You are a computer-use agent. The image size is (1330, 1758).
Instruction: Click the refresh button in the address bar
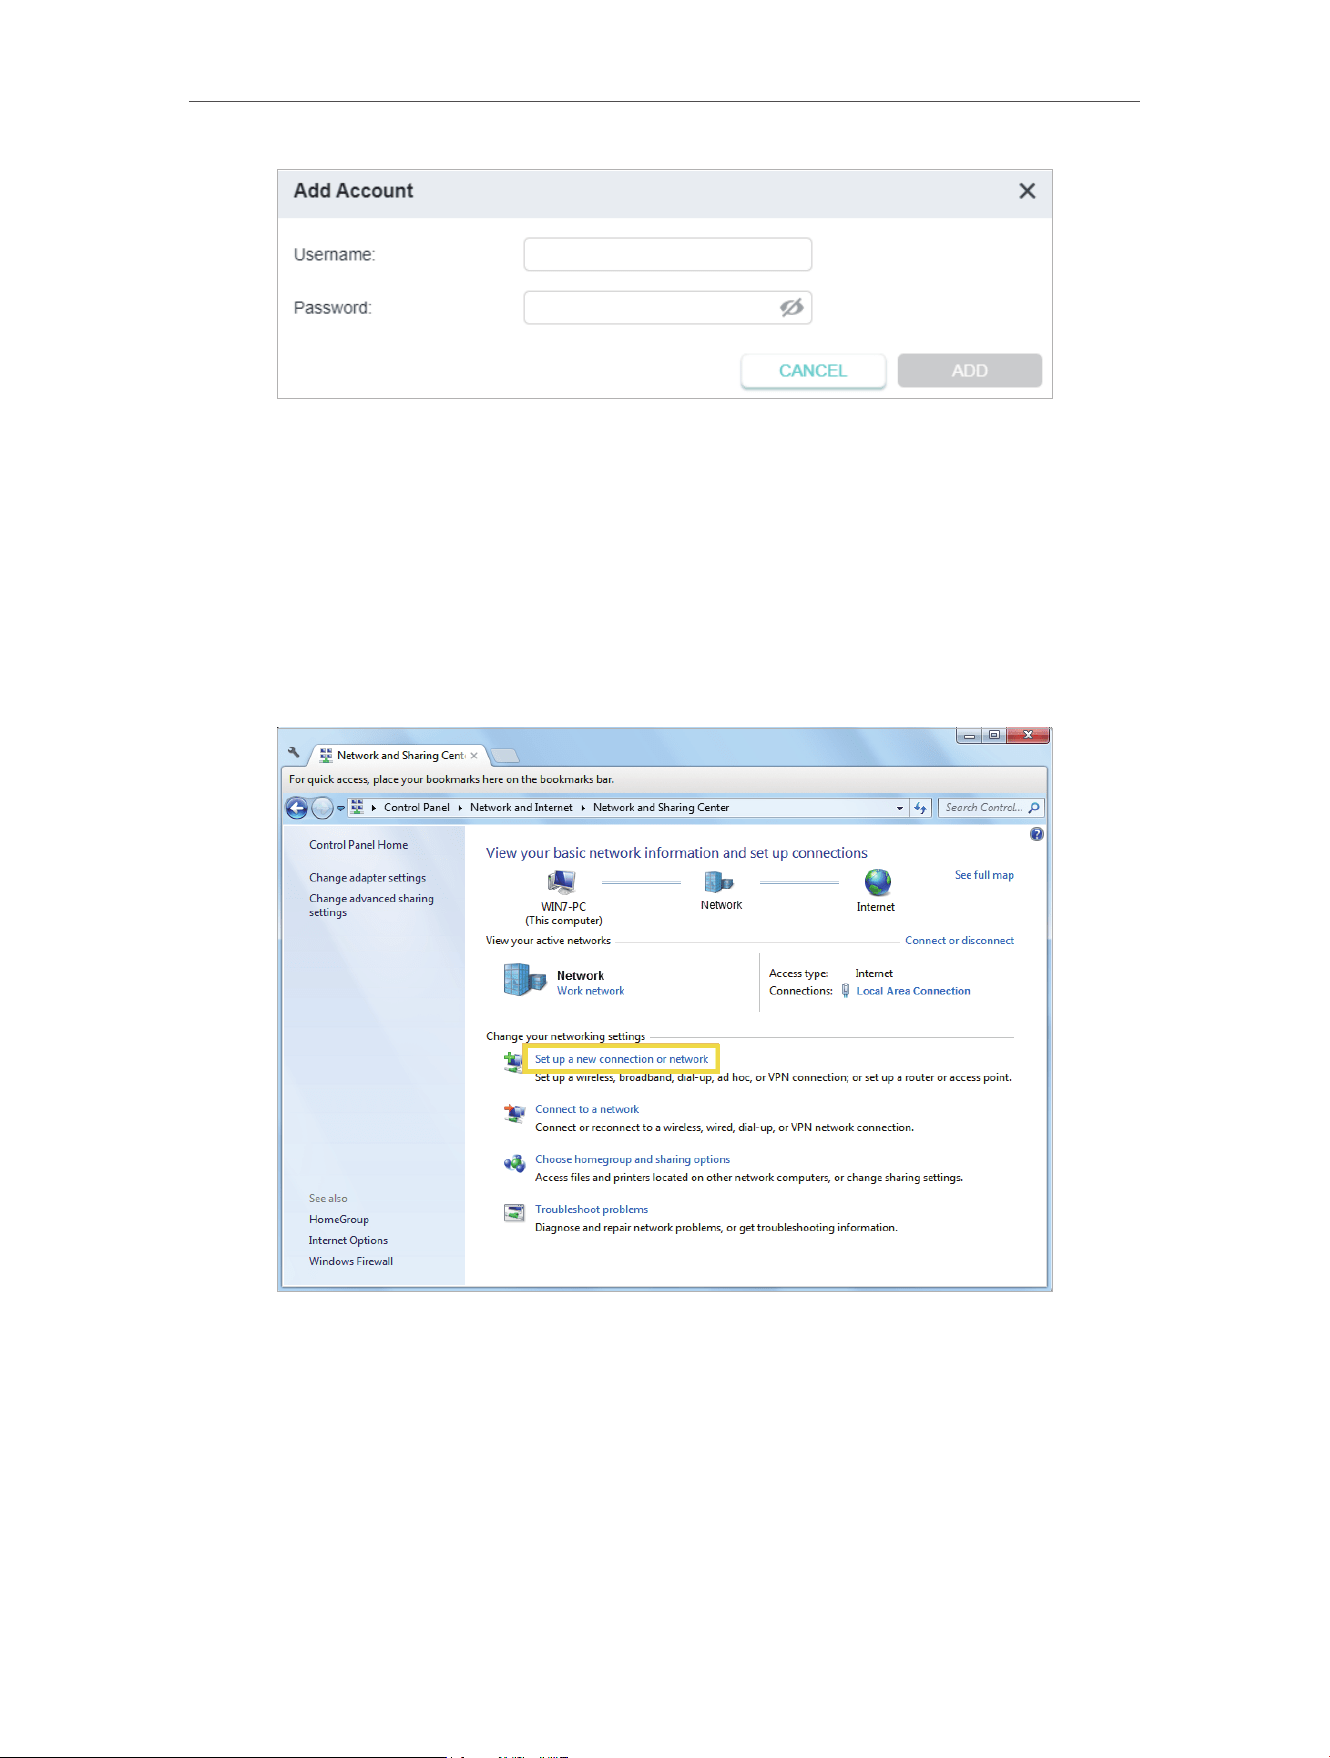click(x=921, y=808)
